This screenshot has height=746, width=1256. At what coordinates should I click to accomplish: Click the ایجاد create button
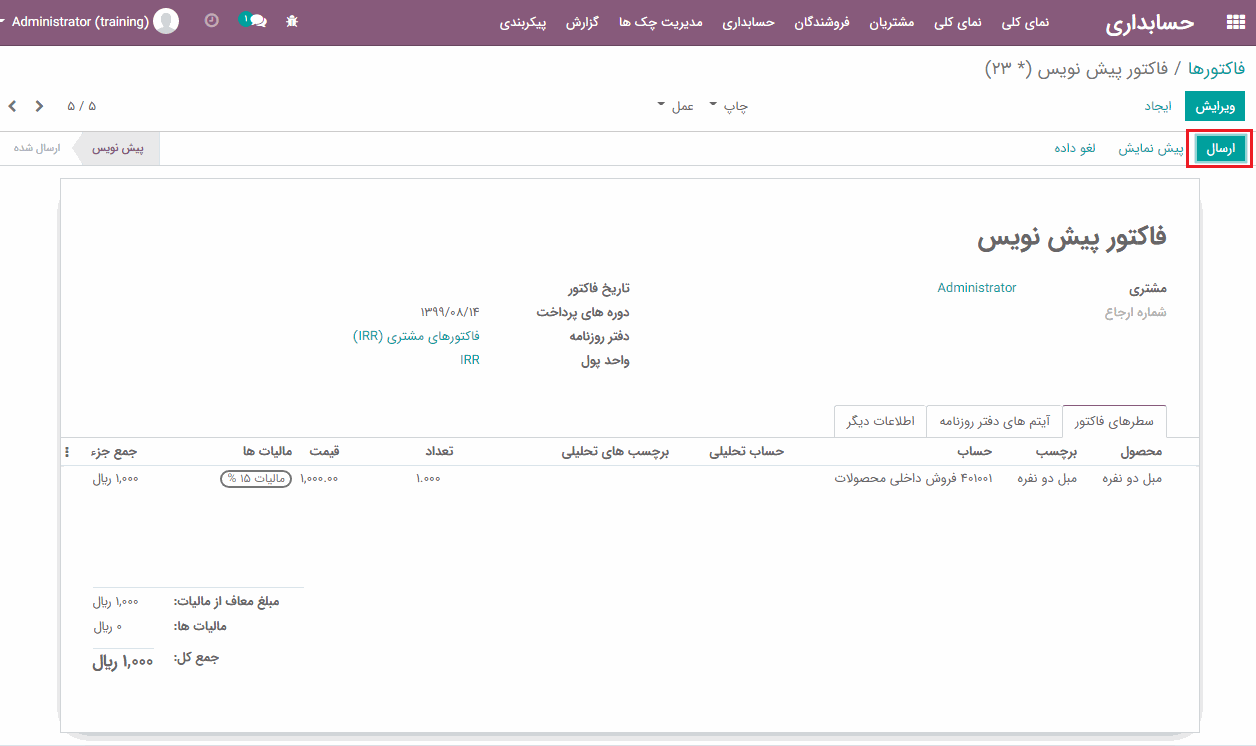[1158, 106]
